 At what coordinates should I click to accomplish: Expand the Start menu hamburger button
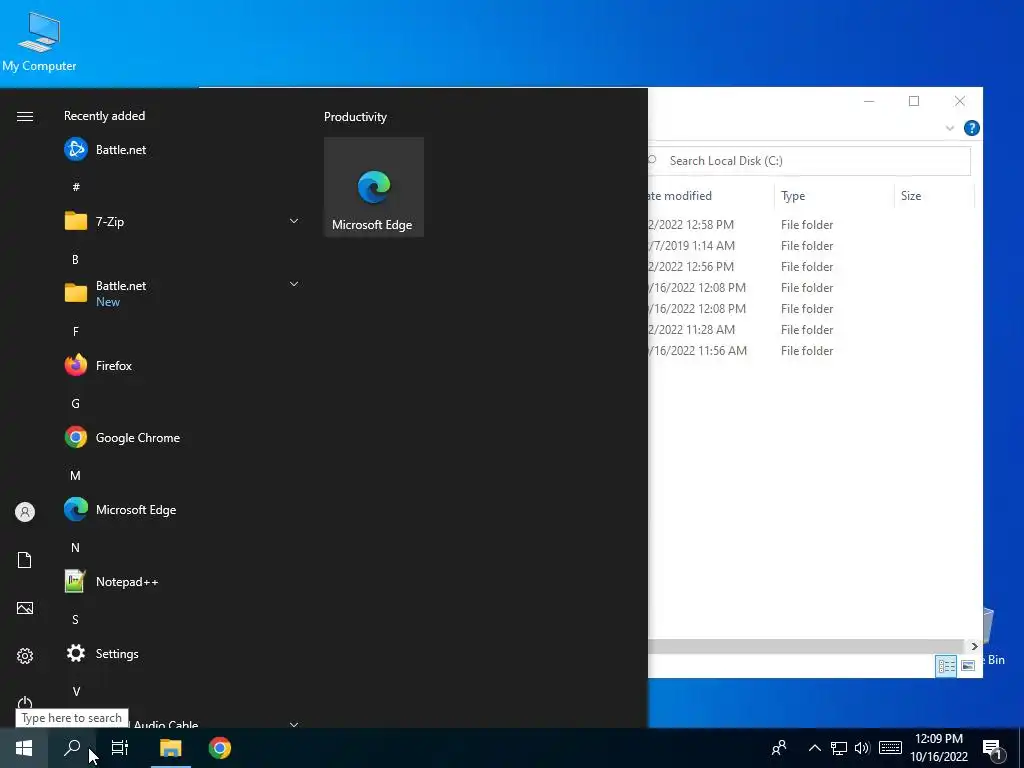click(x=25, y=116)
